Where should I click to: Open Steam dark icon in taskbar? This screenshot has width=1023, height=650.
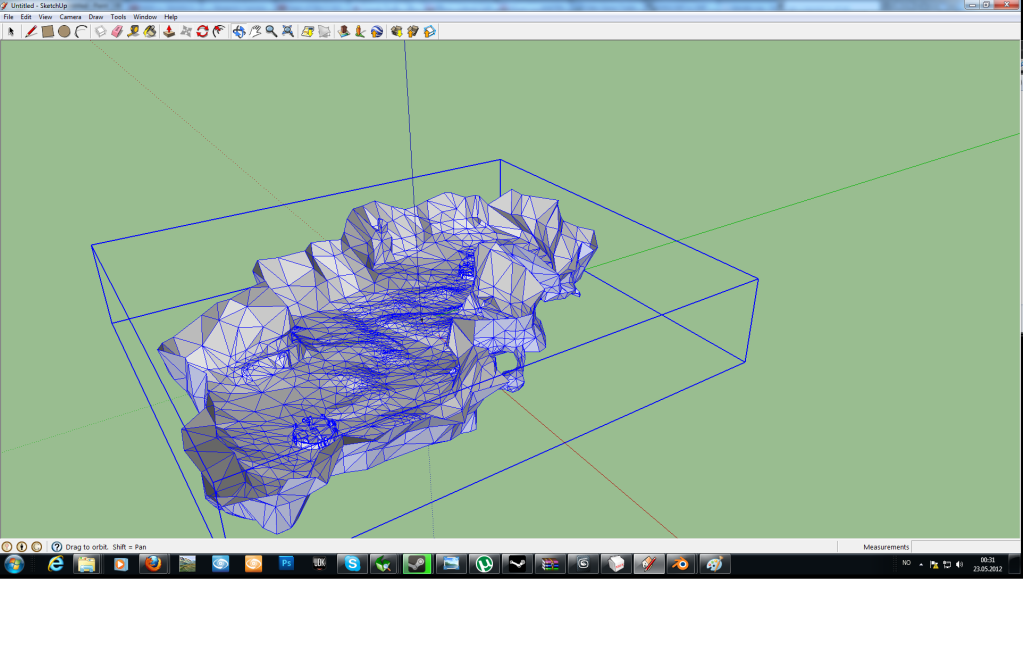click(x=517, y=564)
